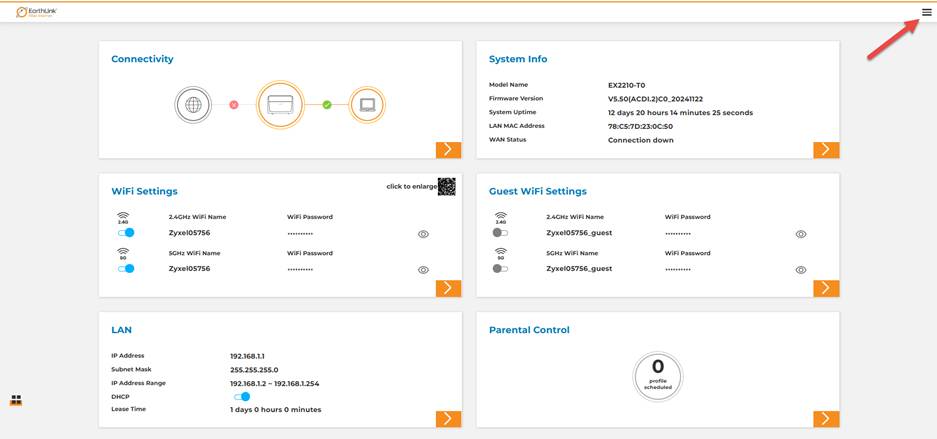
Task: Click the LAN card title
Action: [x=121, y=330]
